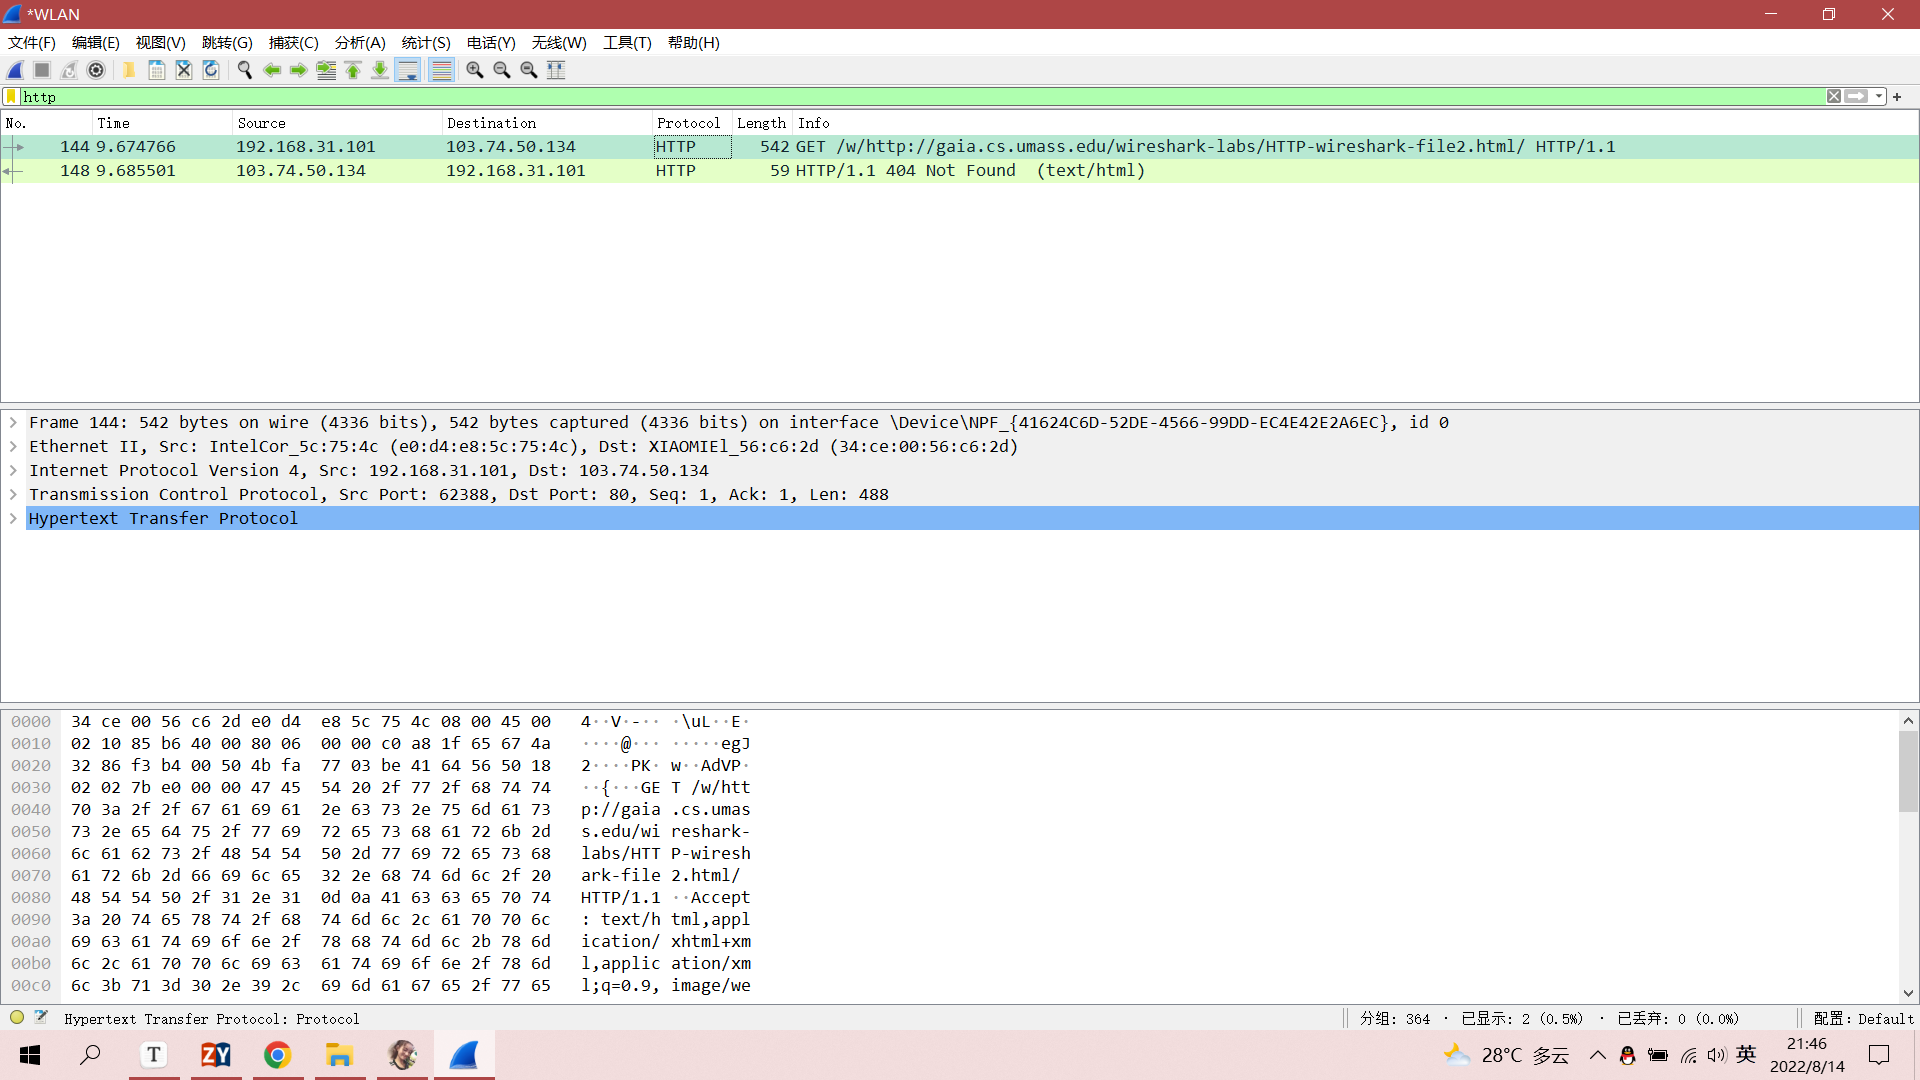This screenshot has width=1920, height=1080.
Task: Sort by the Protocol column header
Action: point(691,123)
